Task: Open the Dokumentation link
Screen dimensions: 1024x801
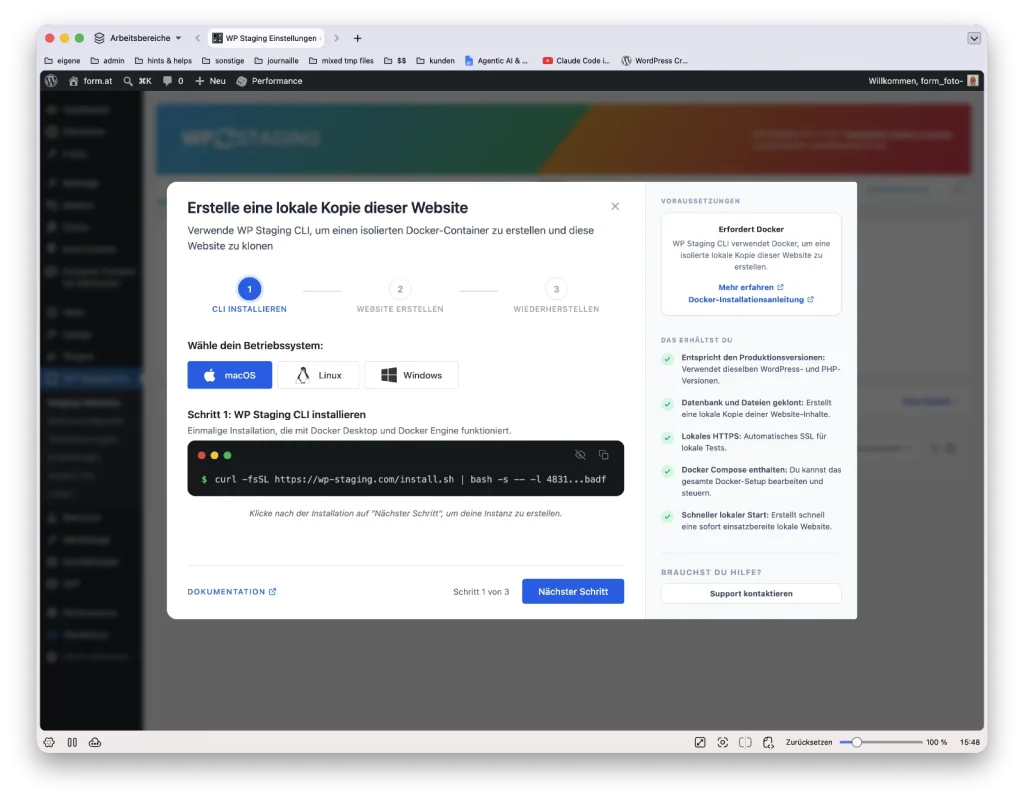Action: pos(232,591)
